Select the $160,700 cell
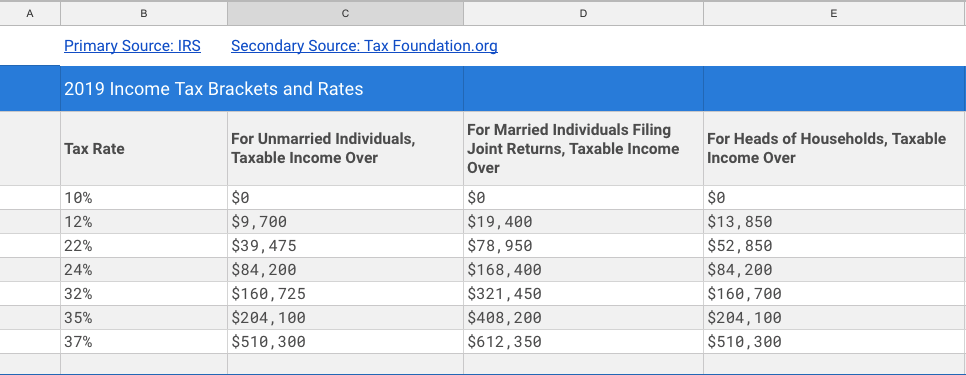Viewport: 966px width, 375px height. tap(834, 294)
